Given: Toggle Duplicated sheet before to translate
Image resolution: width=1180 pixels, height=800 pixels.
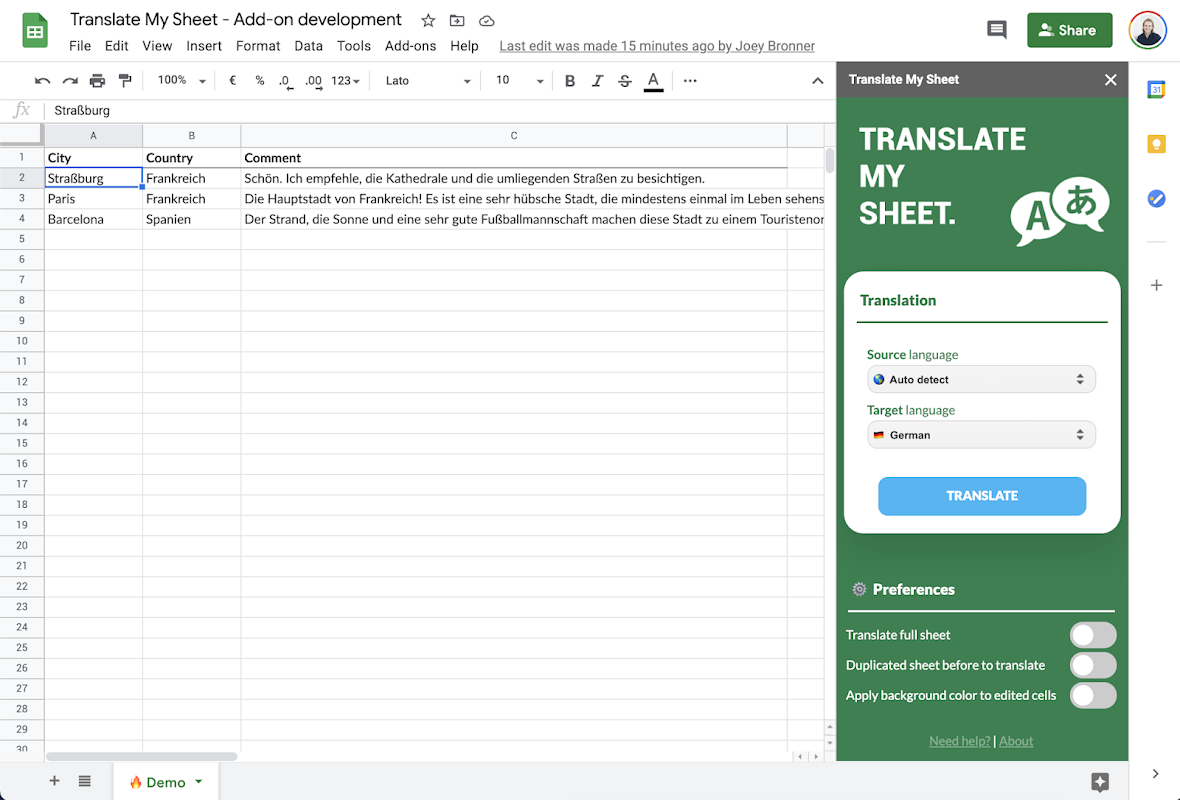Looking at the screenshot, I should pos(1093,665).
